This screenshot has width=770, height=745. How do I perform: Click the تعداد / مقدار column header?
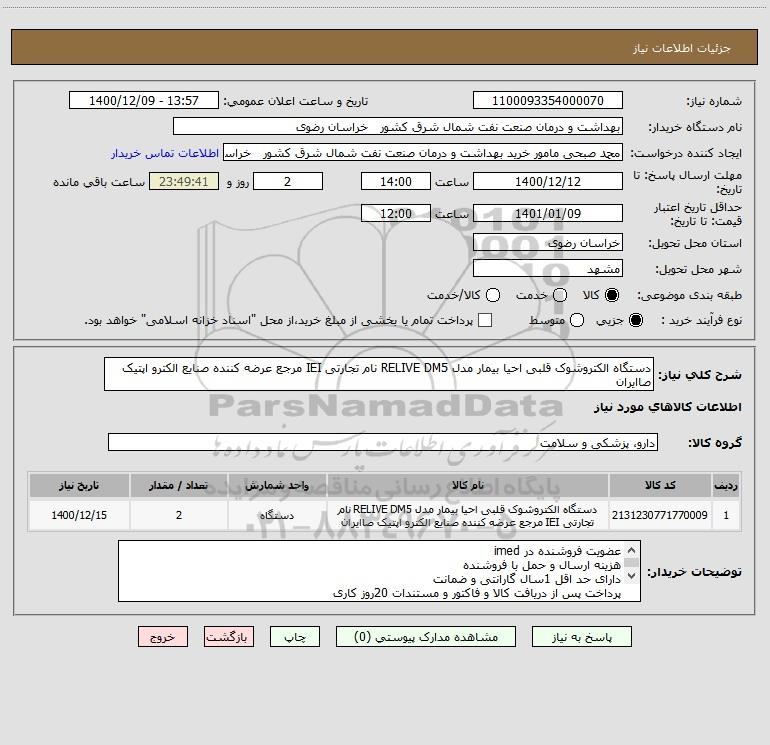click(x=179, y=485)
